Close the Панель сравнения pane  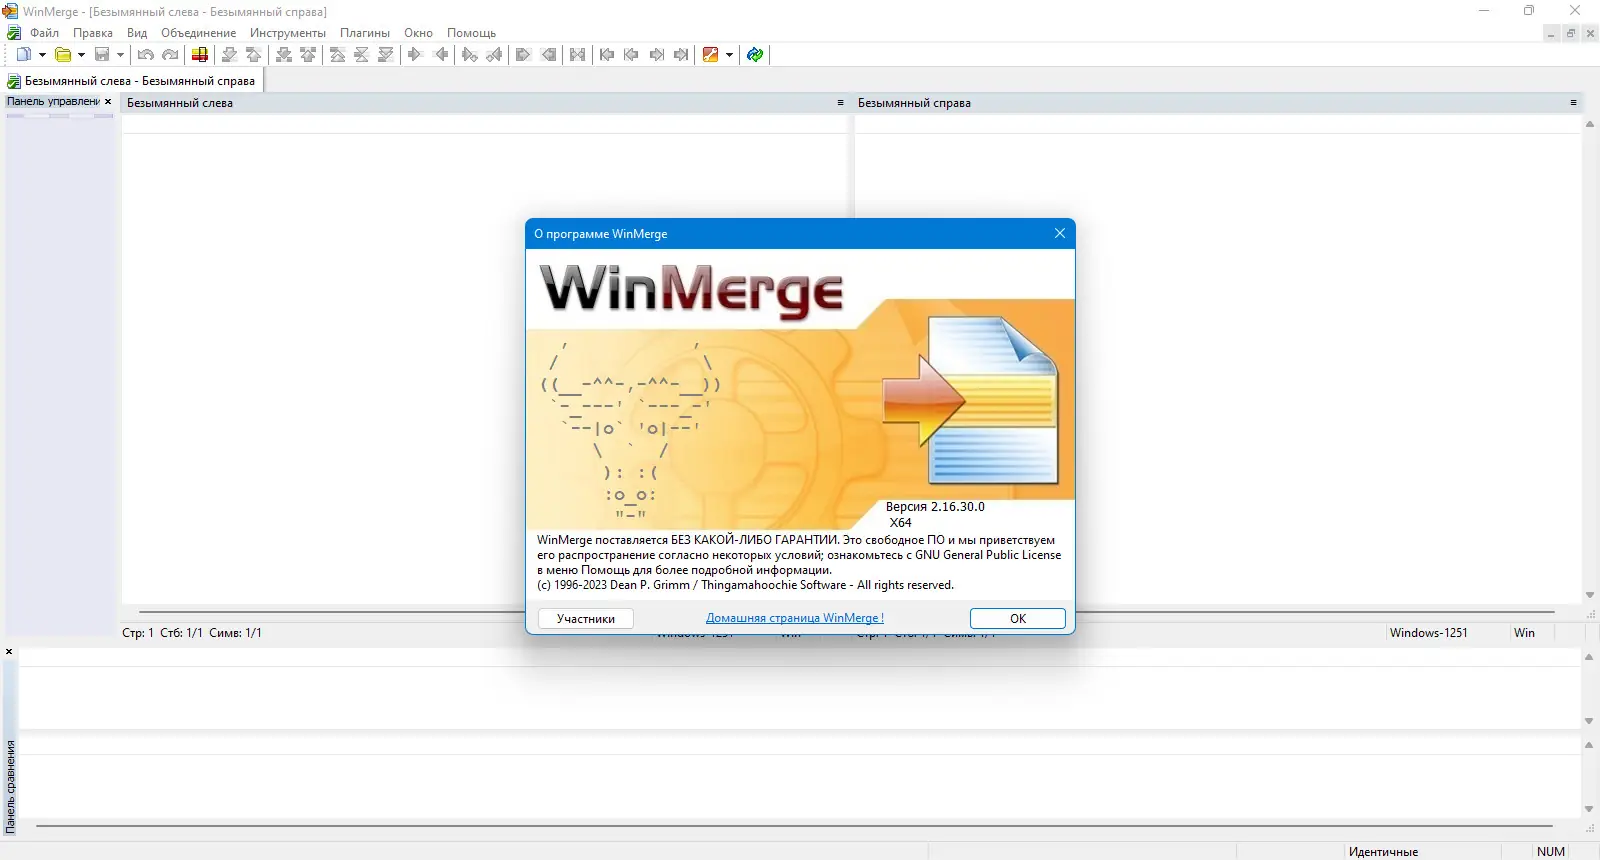click(x=9, y=652)
